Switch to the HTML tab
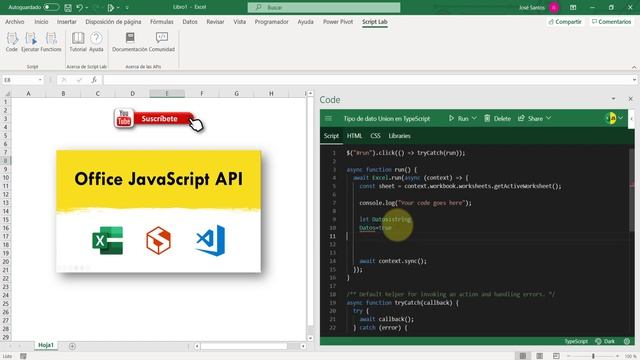Image resolution: width=640 pixels, height=360 pixels. tap(354, 136)
